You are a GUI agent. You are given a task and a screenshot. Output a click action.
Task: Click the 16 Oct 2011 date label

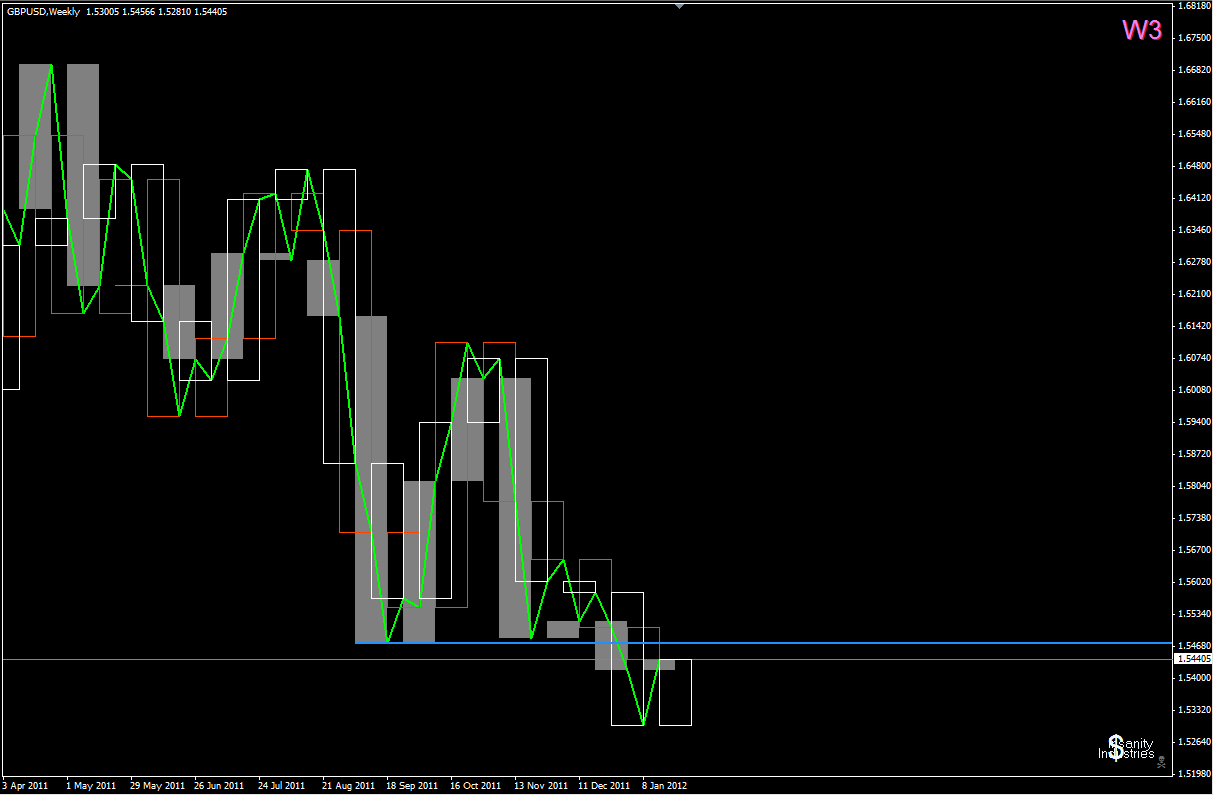coord(475,786)
